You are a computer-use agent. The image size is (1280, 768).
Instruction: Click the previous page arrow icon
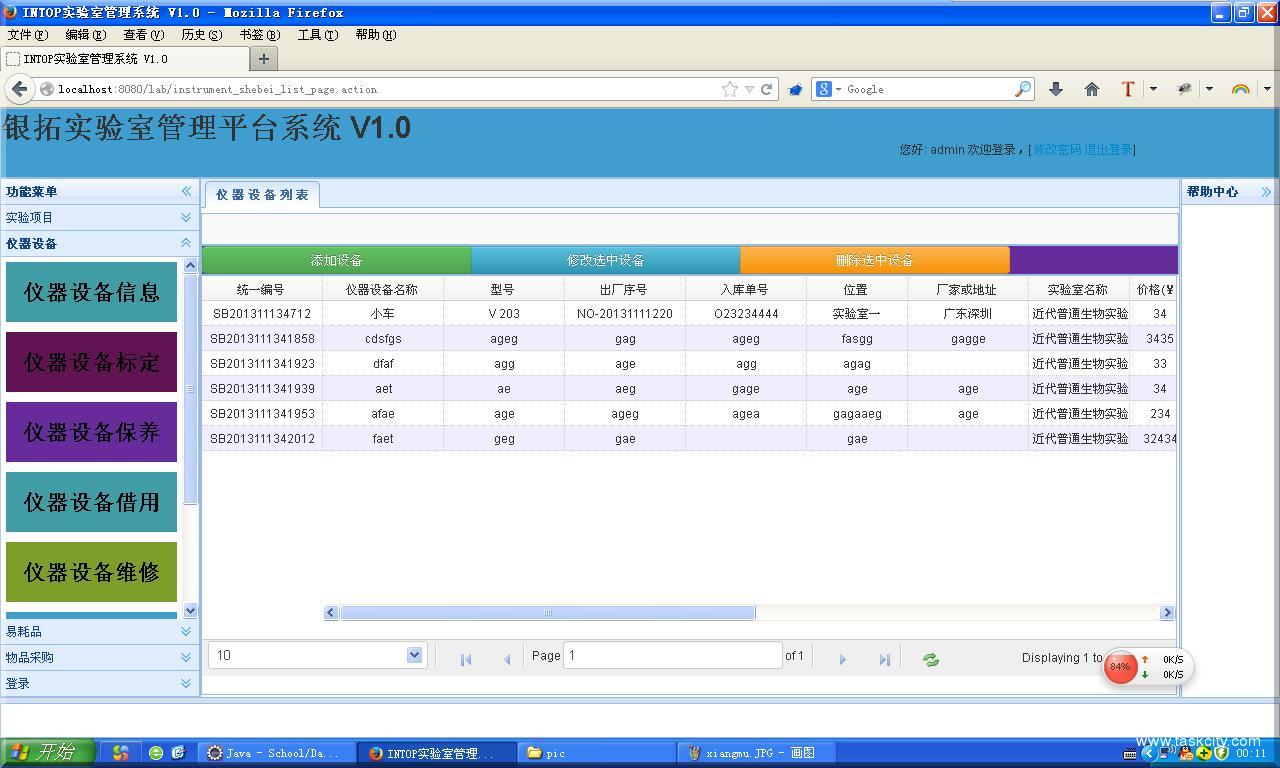507,660
